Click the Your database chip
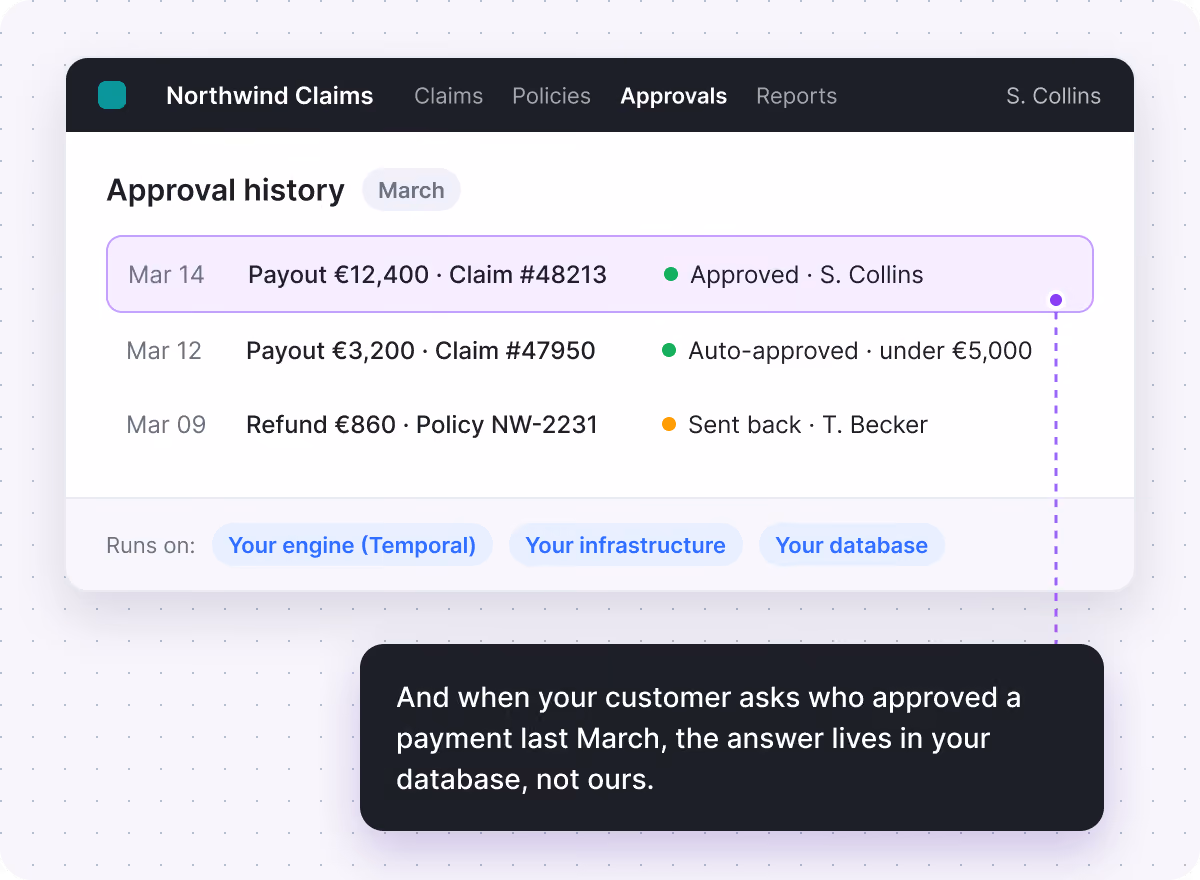Screen dimensions: 1200x880 pyautogui.click(x=852, y=545)
